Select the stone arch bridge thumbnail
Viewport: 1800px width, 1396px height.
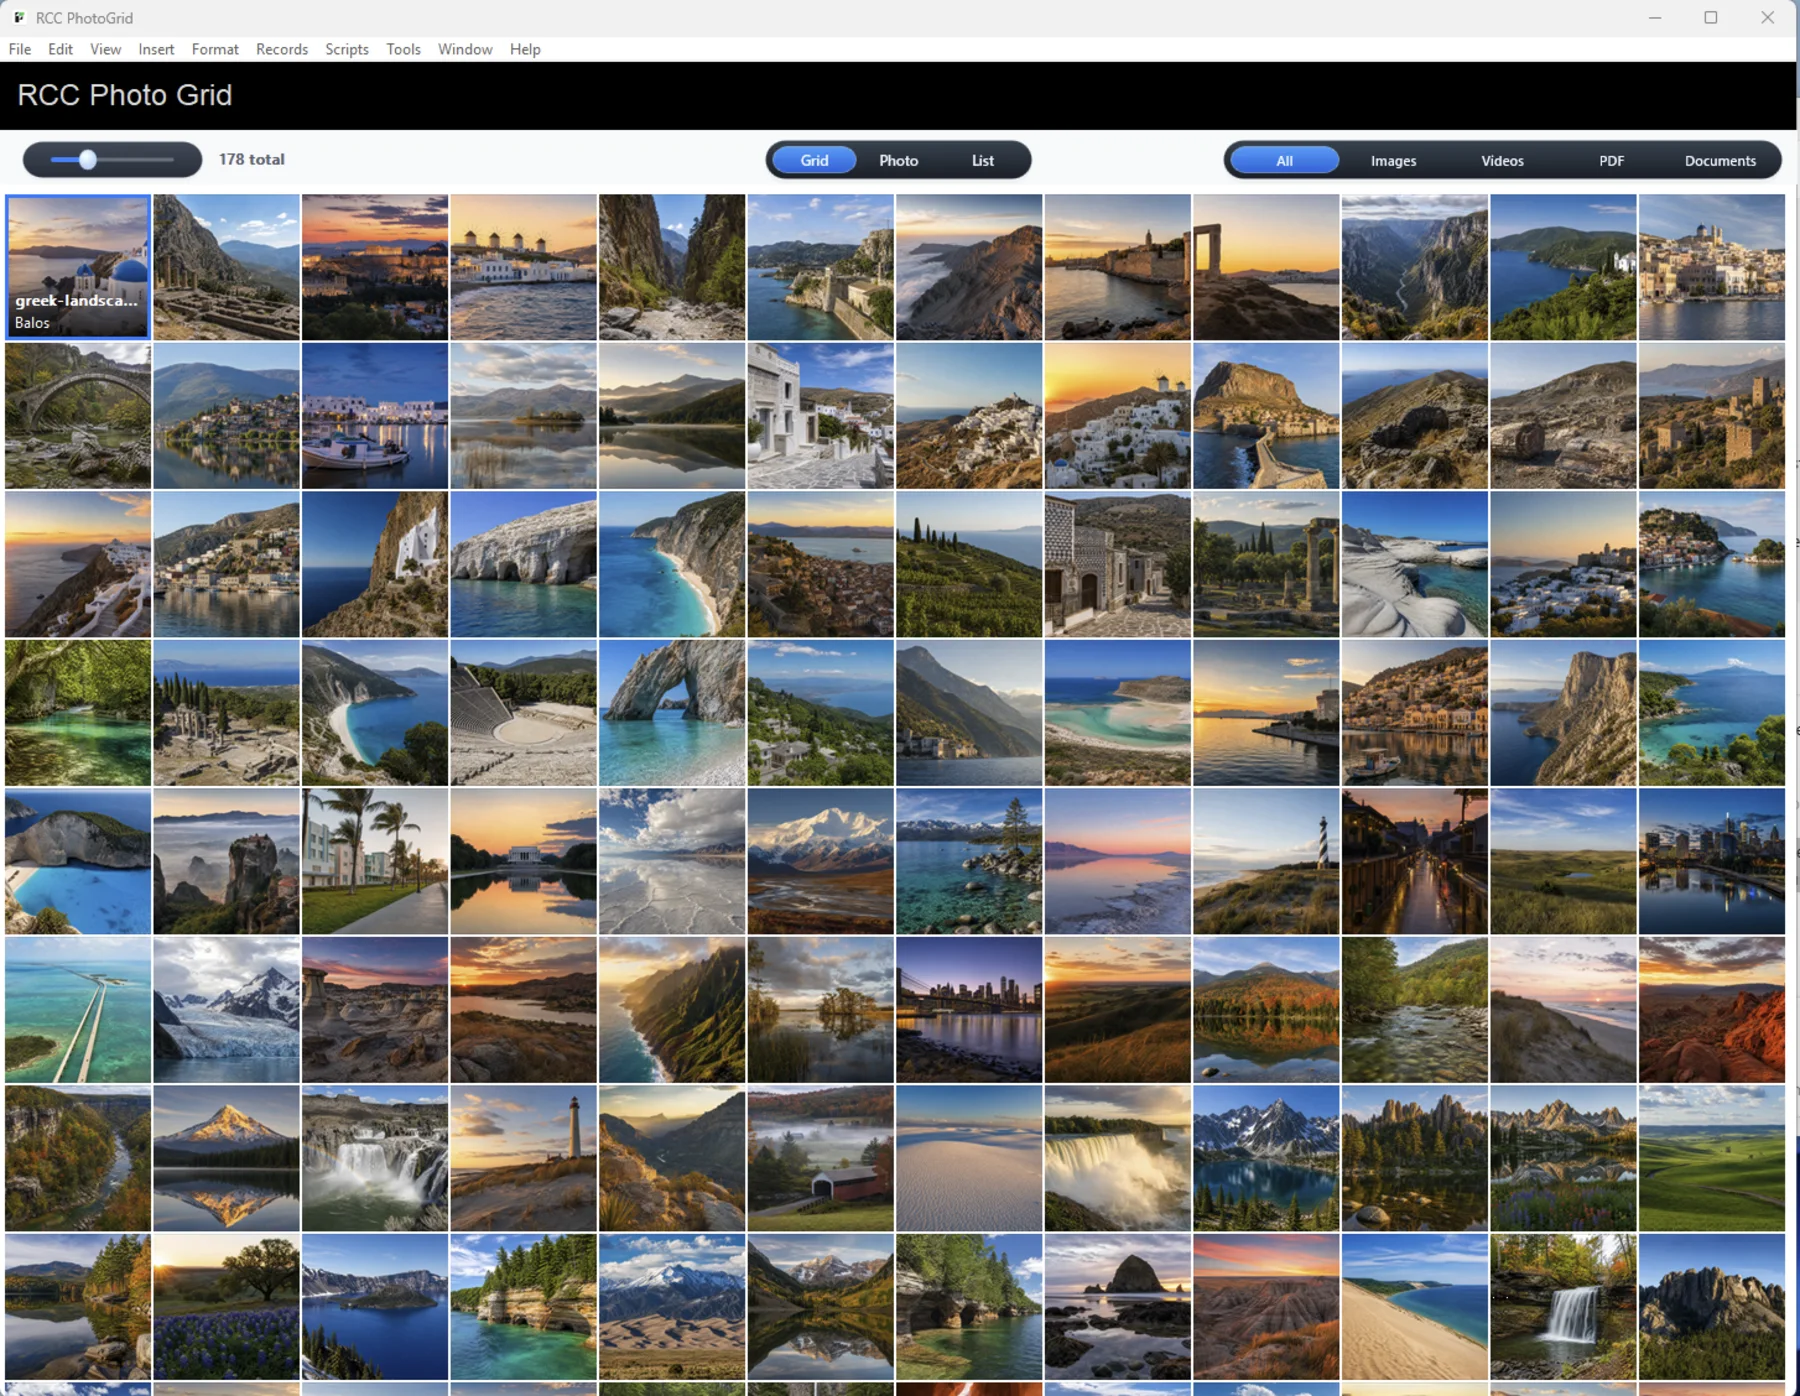[78, 416]
